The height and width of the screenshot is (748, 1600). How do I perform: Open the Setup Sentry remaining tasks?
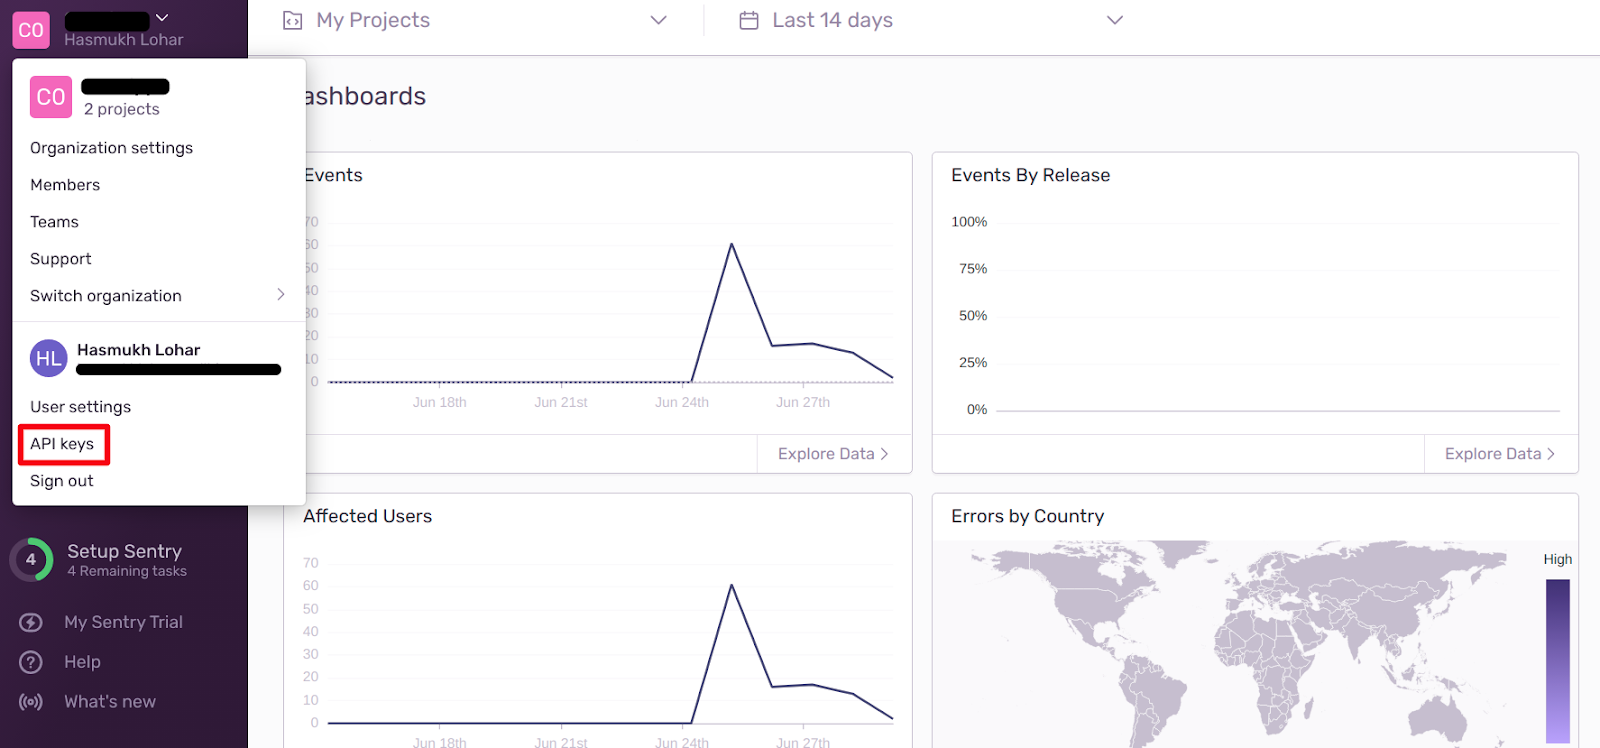[x=125, y=560]
